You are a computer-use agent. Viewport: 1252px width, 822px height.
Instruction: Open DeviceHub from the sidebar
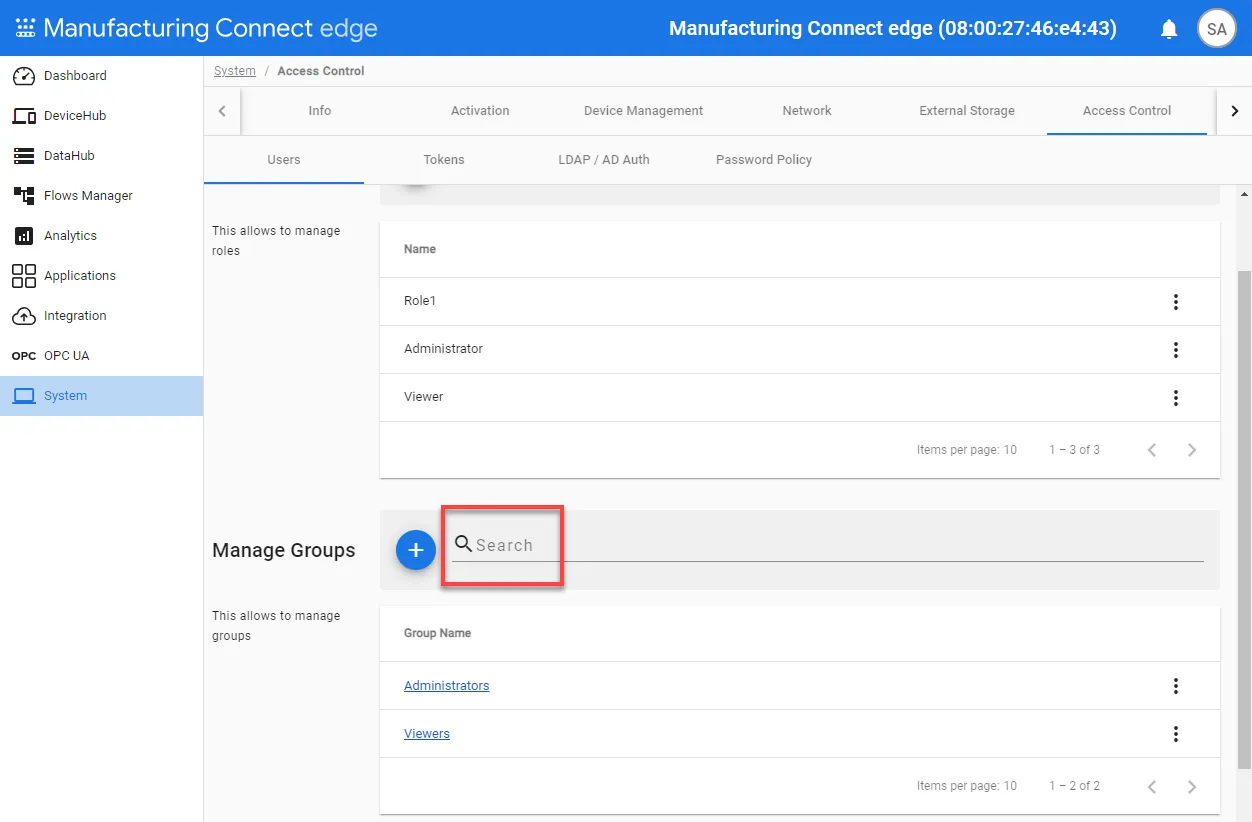(x=101, y=116)
